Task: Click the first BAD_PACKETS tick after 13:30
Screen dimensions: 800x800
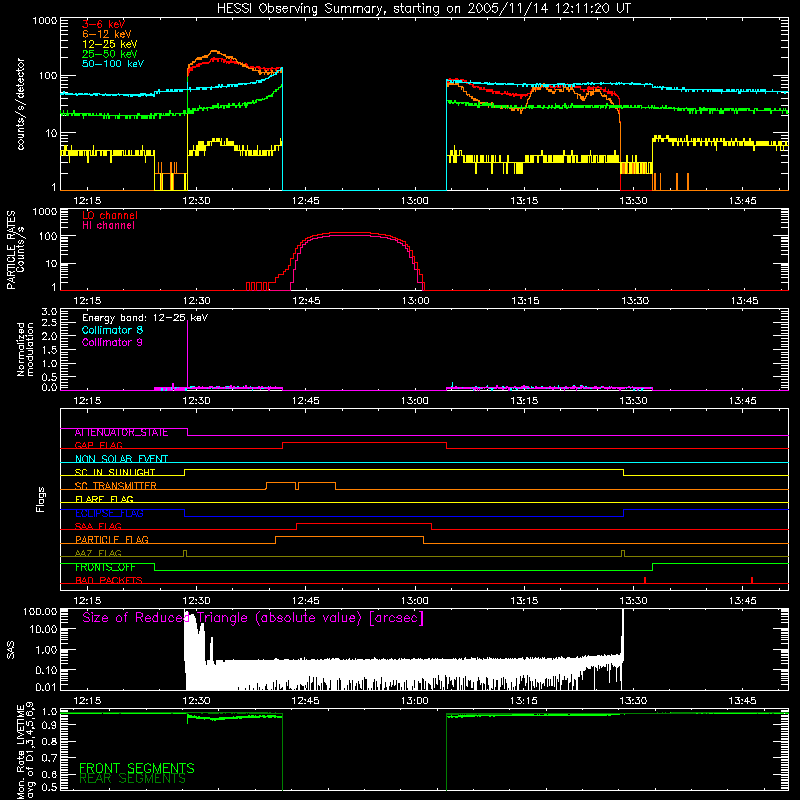Action: click(x=645, y=580)
